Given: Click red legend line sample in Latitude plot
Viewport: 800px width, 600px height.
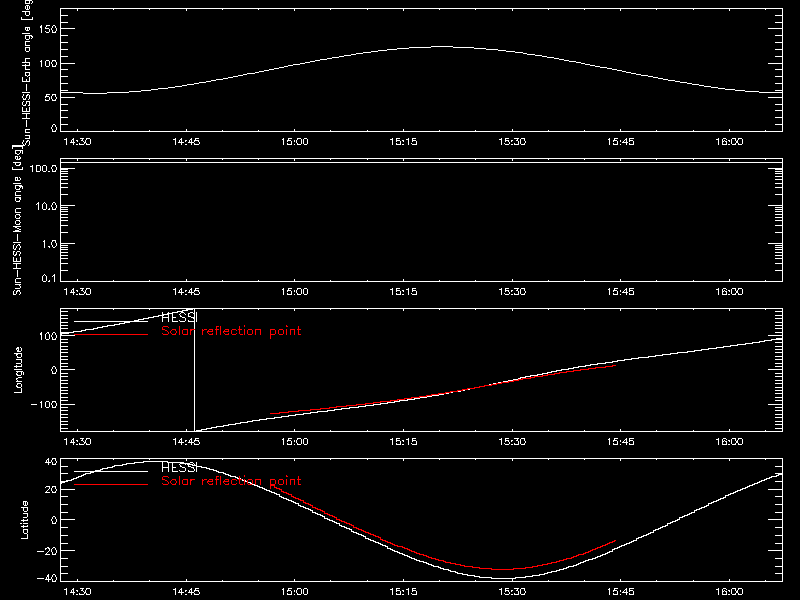Looking at the screenshot, I should coord(111,484).
